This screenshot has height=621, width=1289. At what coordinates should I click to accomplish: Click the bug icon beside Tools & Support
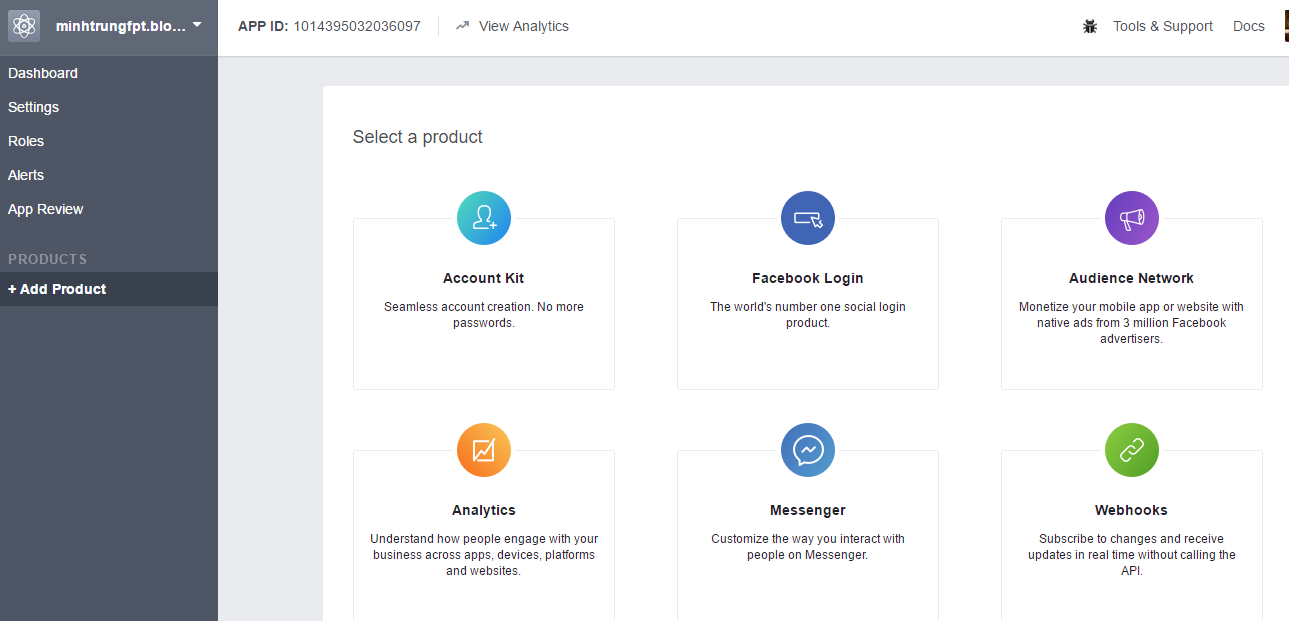tap(1090, 27)
